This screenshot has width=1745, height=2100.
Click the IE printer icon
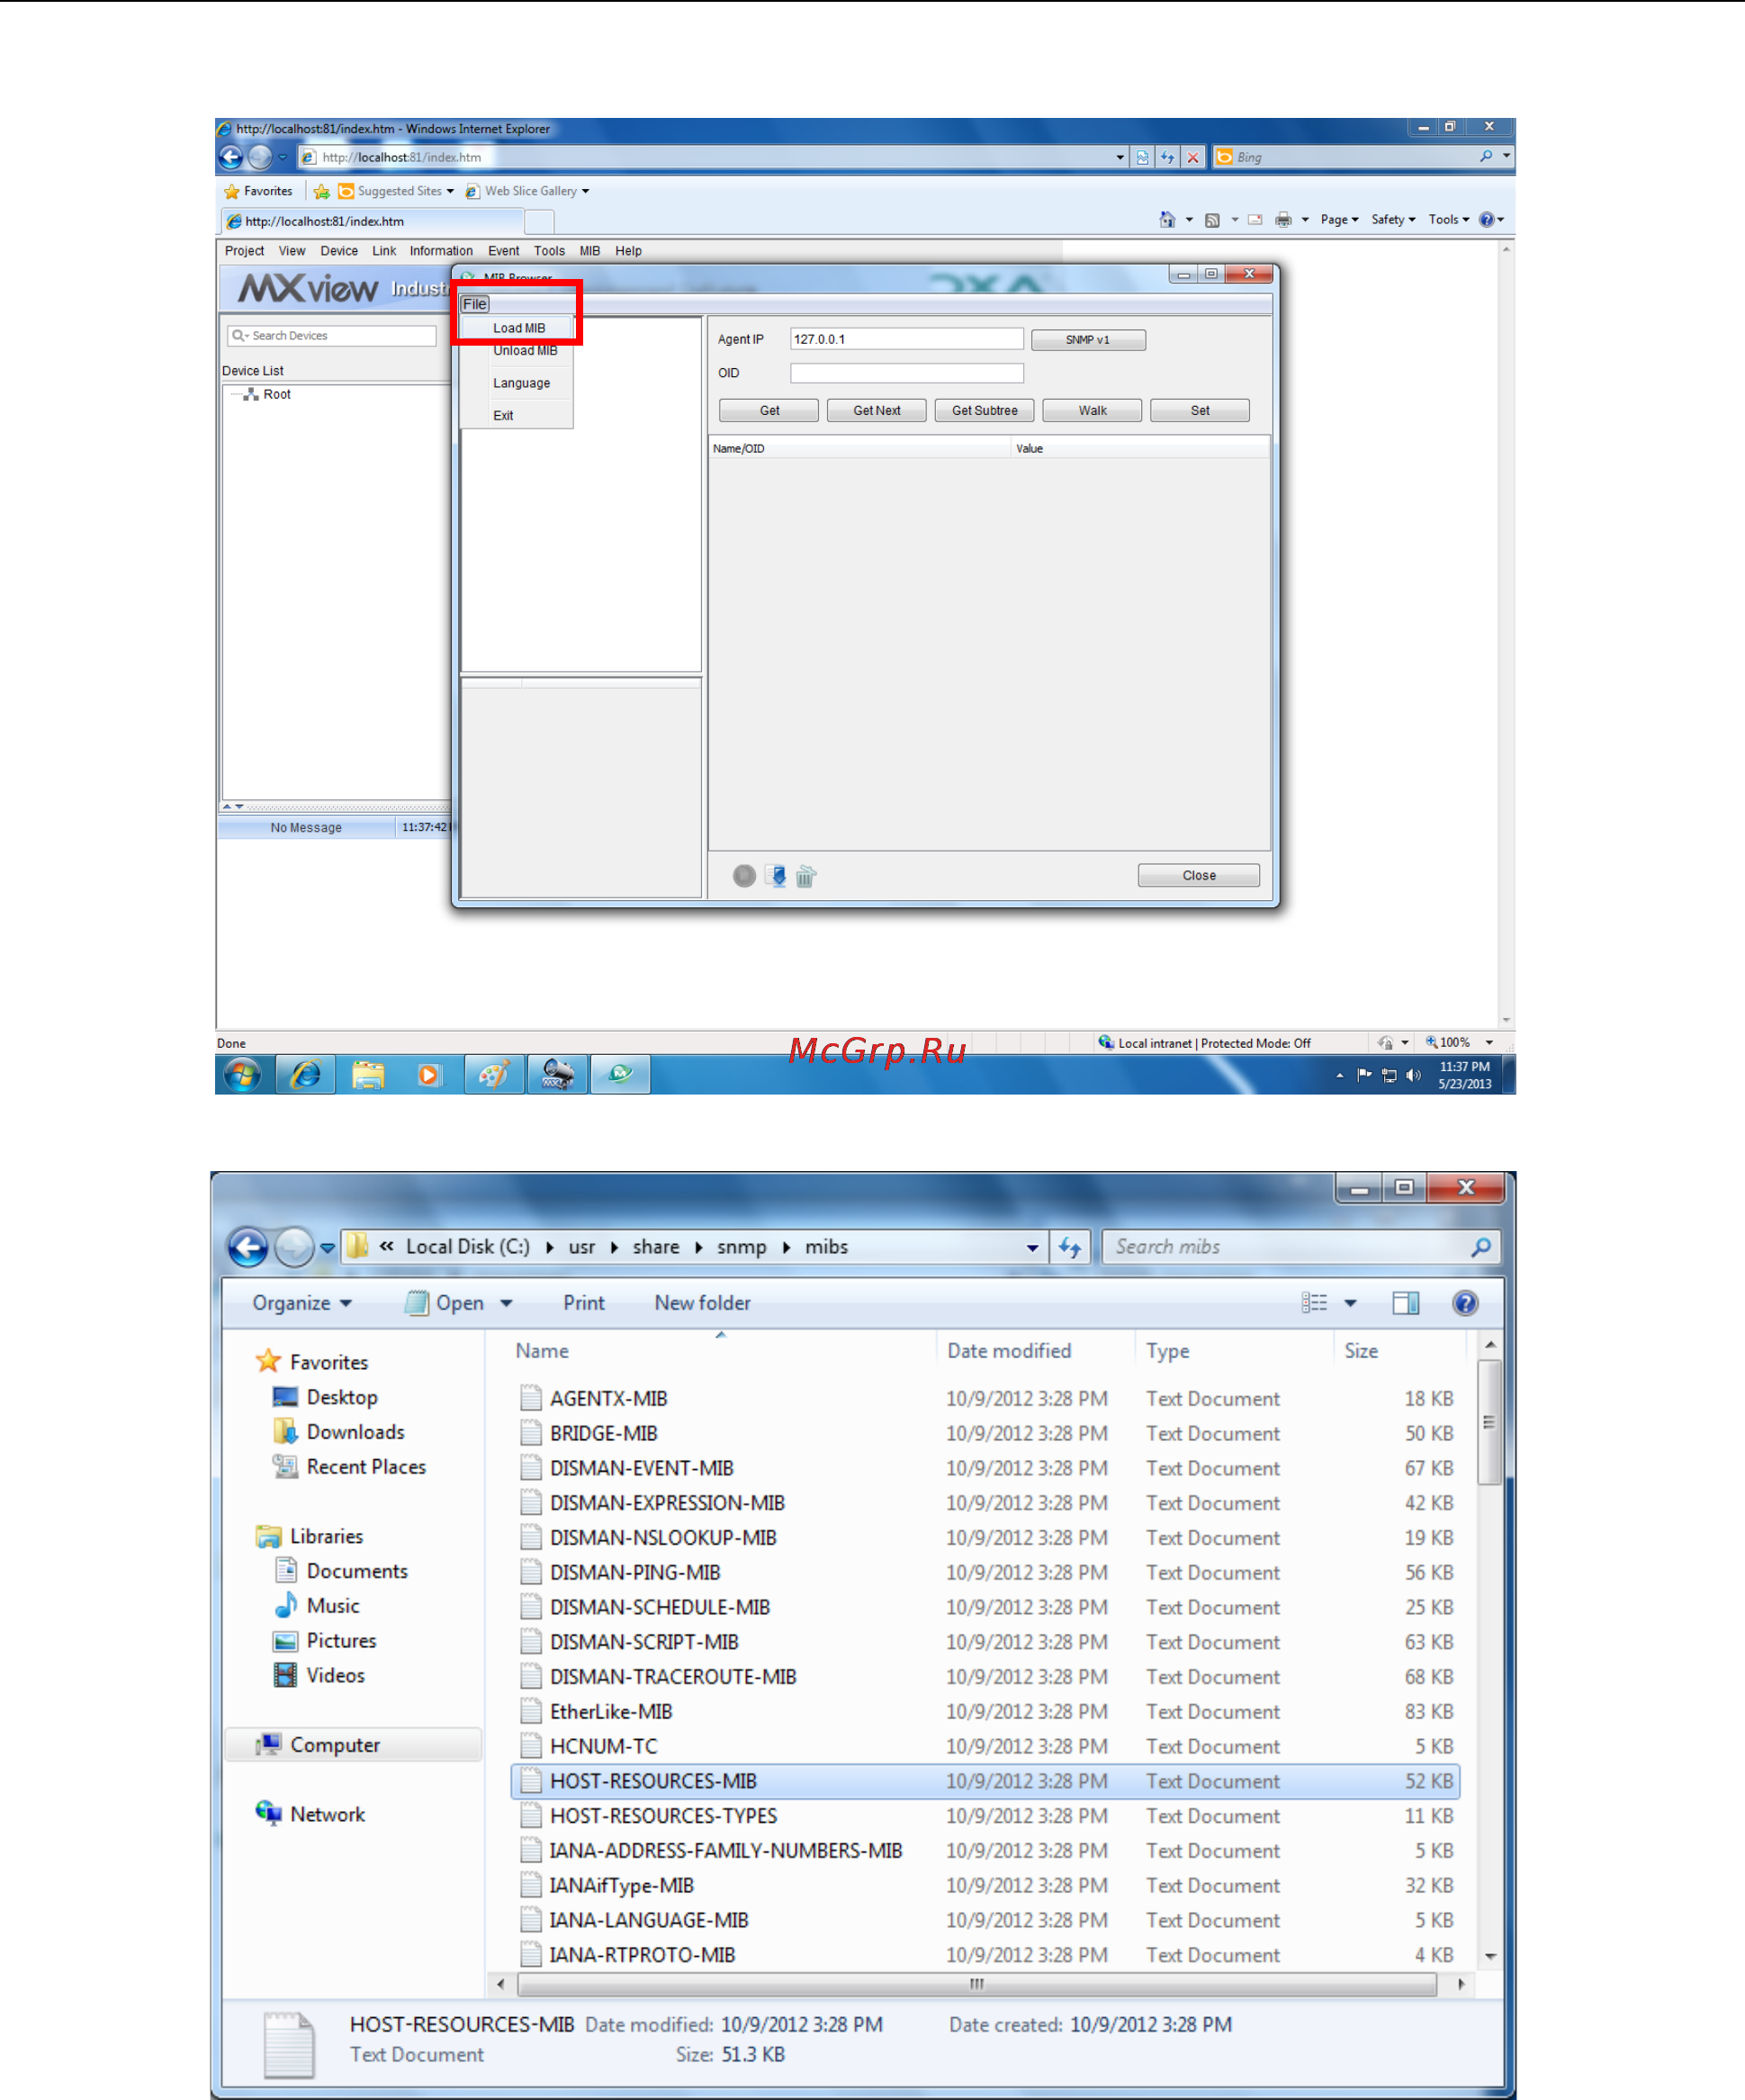pyautogui.click(x=1284, y=220)
